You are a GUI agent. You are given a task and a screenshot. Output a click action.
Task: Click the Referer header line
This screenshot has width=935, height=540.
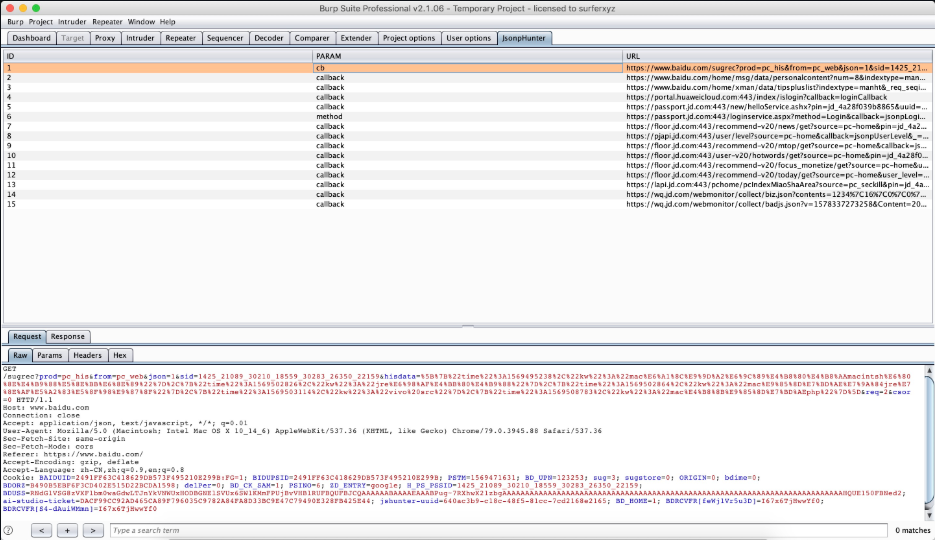73,454
